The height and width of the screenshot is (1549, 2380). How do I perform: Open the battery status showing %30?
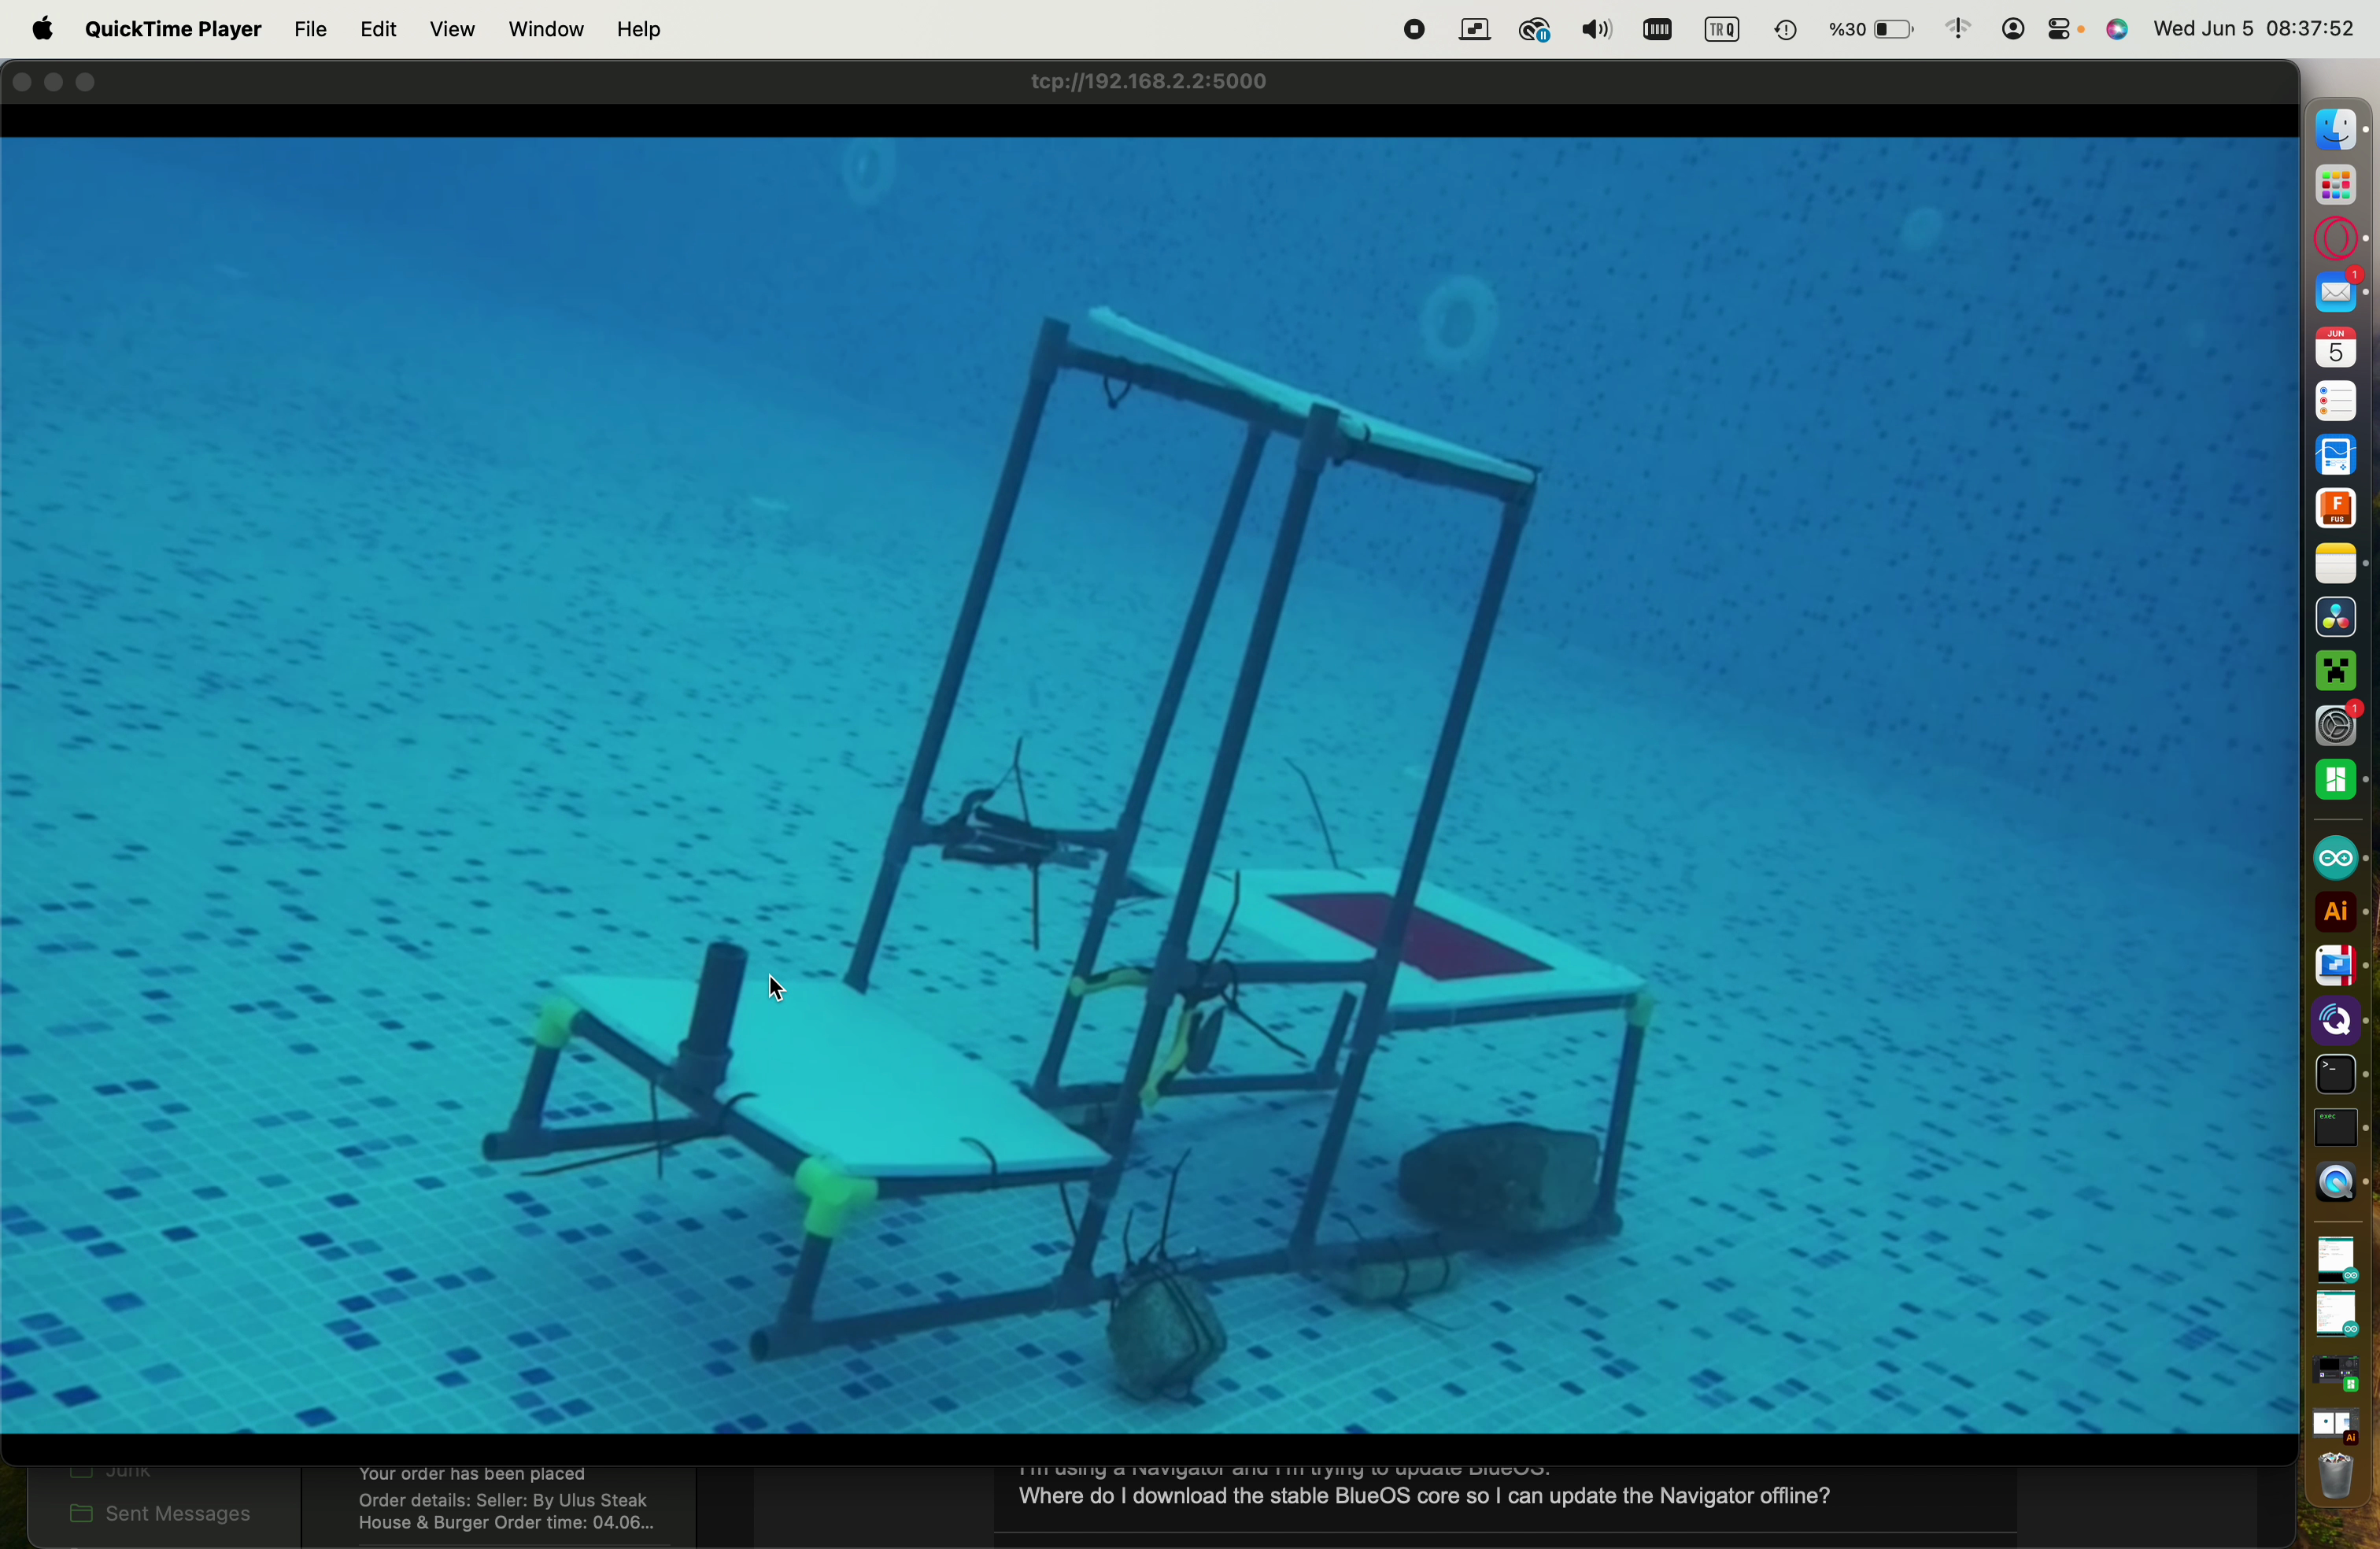pos(1871,31)
